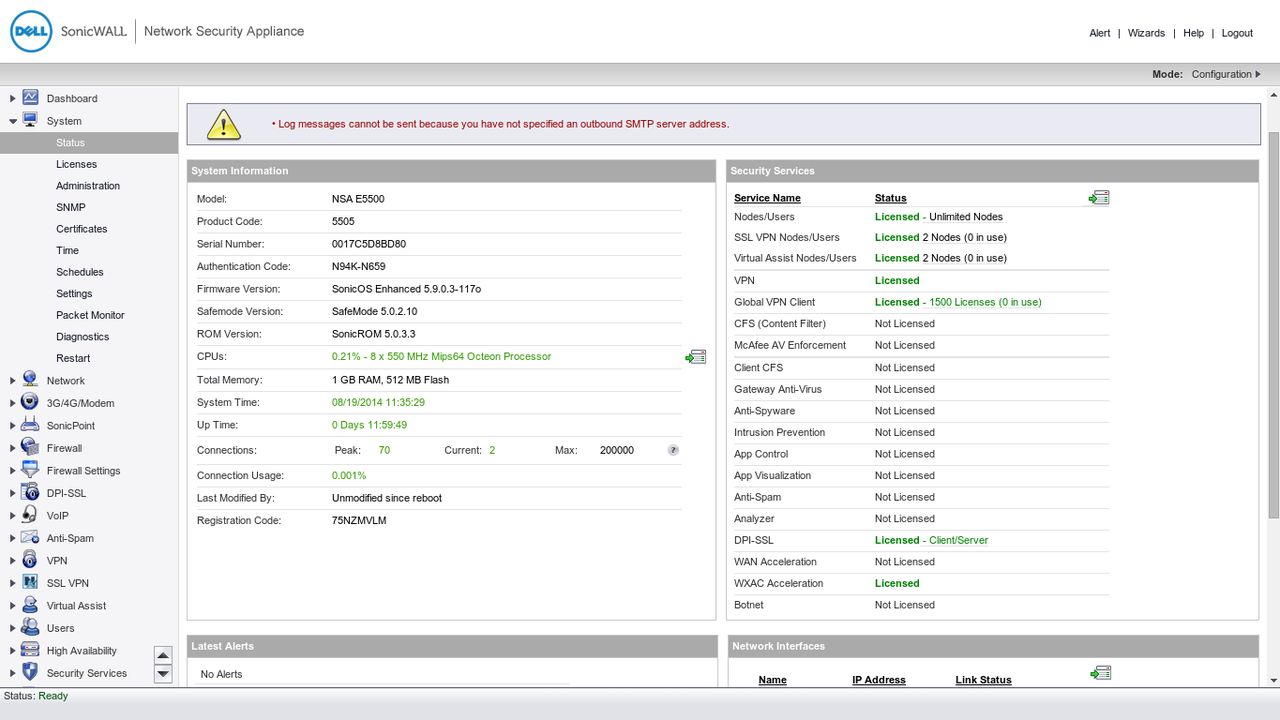Click the serial number 0017C5D8BD80
This screenshot has height=720, width=1280.
(369, 244)
